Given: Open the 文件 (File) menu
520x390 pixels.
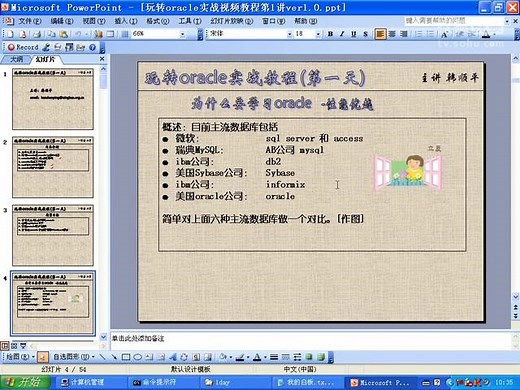Looking at the screenshot, I should coord(30,21).
